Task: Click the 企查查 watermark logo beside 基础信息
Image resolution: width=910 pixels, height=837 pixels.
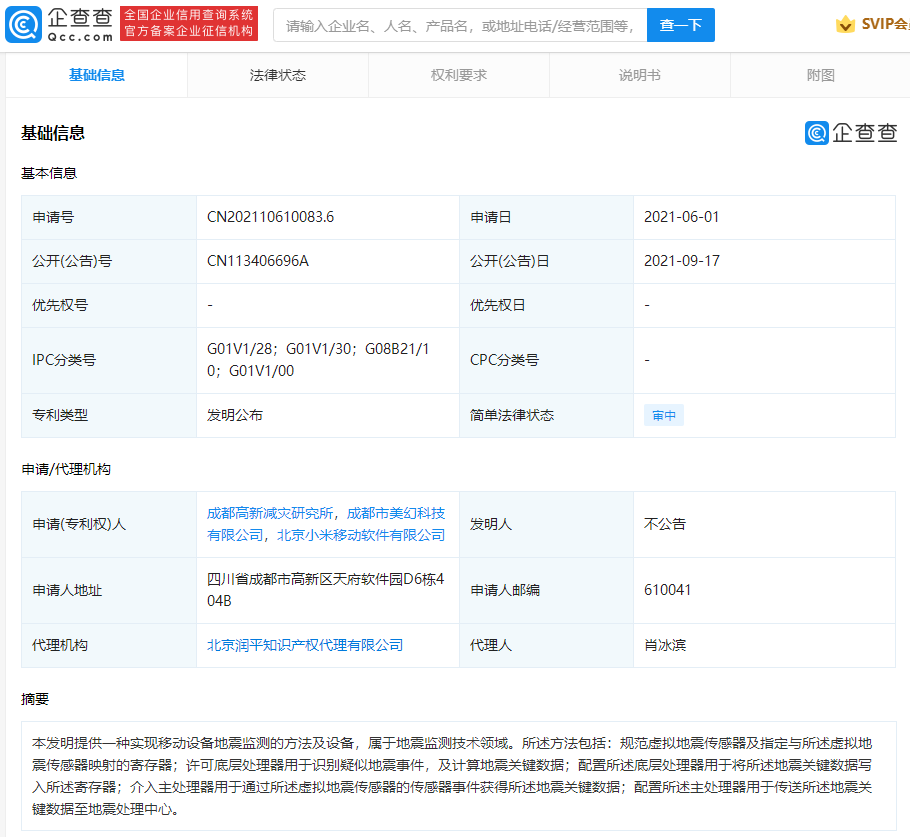Action: [x=850, y=132]
